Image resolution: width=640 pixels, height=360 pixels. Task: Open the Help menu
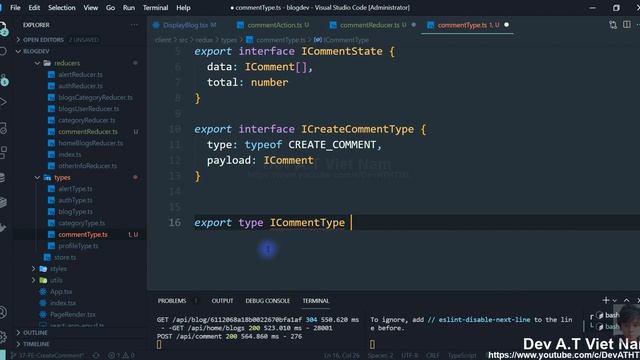click(x=183, y=8)
